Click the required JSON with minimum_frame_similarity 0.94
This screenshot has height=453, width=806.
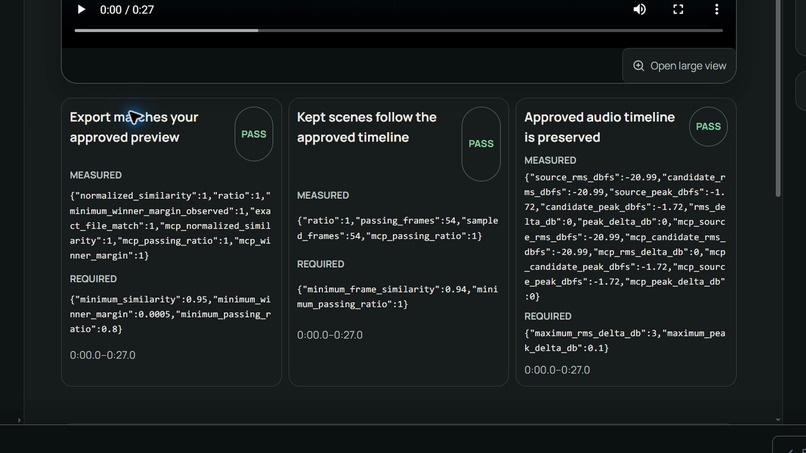[x=397, y=297]
